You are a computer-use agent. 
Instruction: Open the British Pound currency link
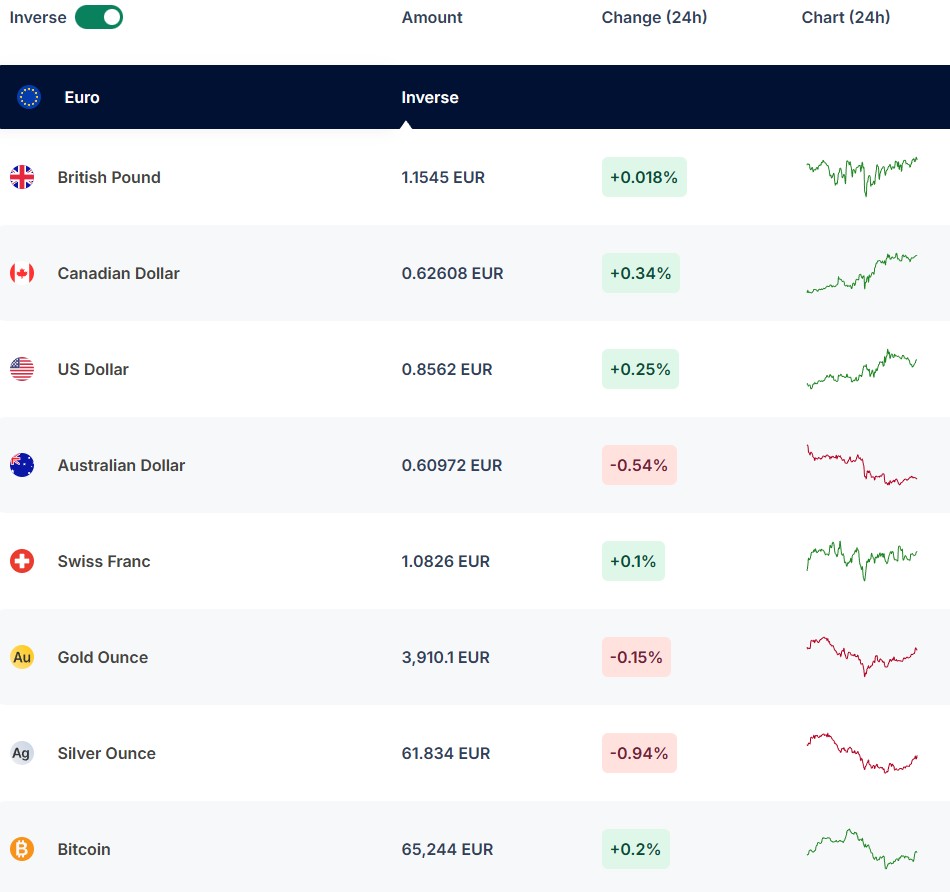point(109,177)
